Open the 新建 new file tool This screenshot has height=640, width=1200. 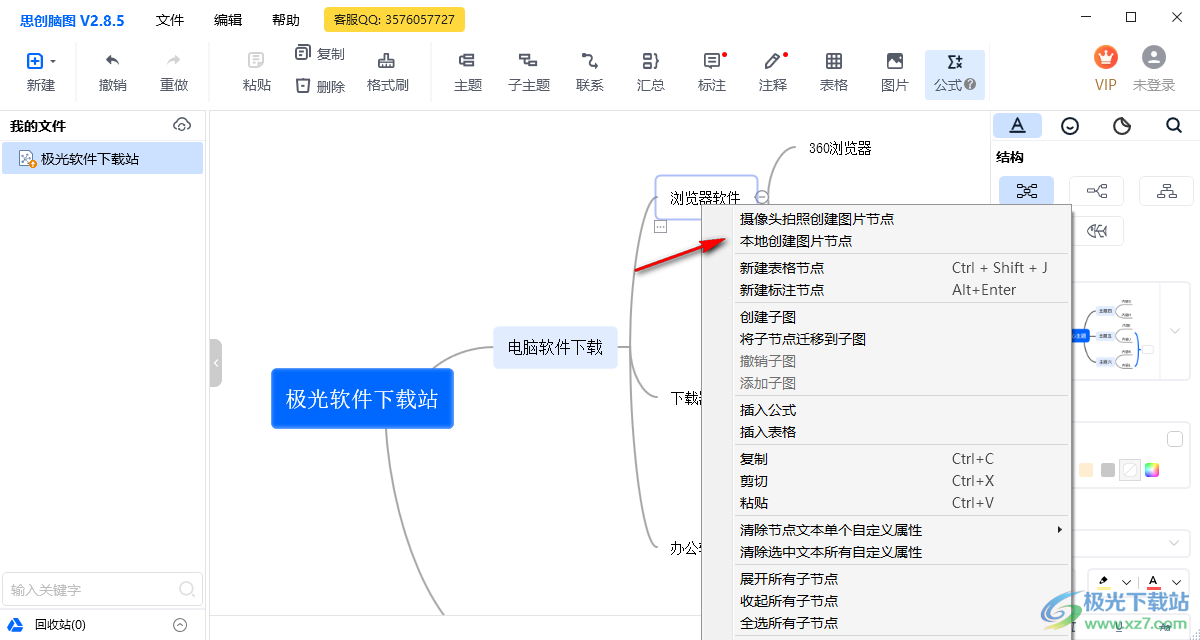[40, 73]
